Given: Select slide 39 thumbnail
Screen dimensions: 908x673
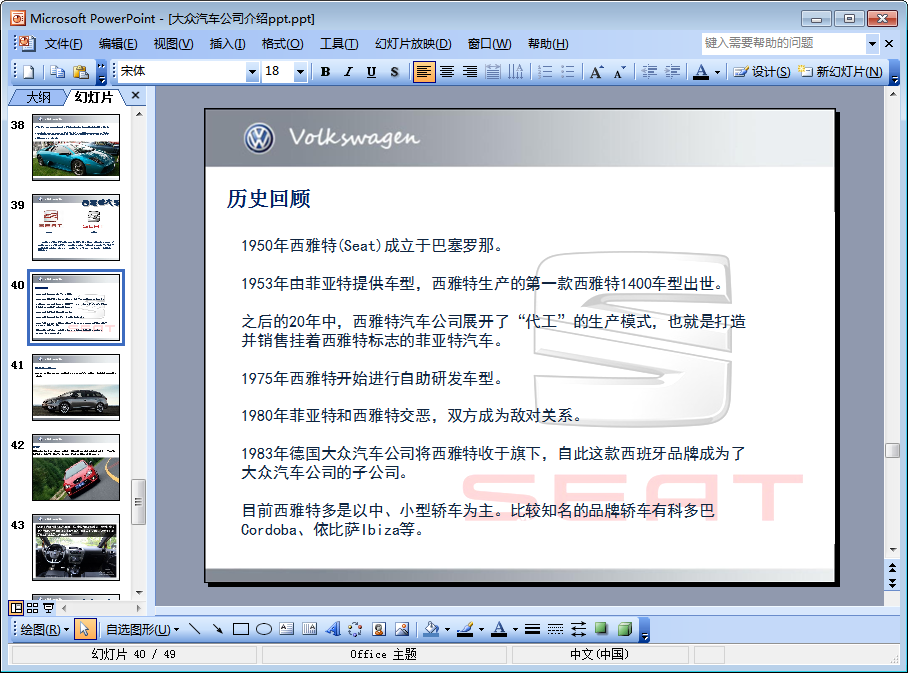Looking at the screenshot, I should point(76,227).
